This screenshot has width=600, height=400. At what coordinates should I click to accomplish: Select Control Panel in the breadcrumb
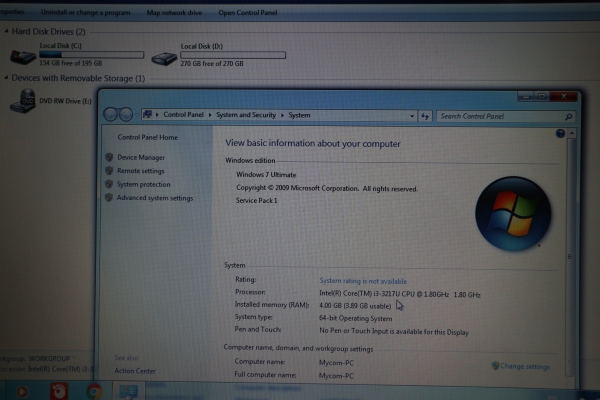[183, 114]
